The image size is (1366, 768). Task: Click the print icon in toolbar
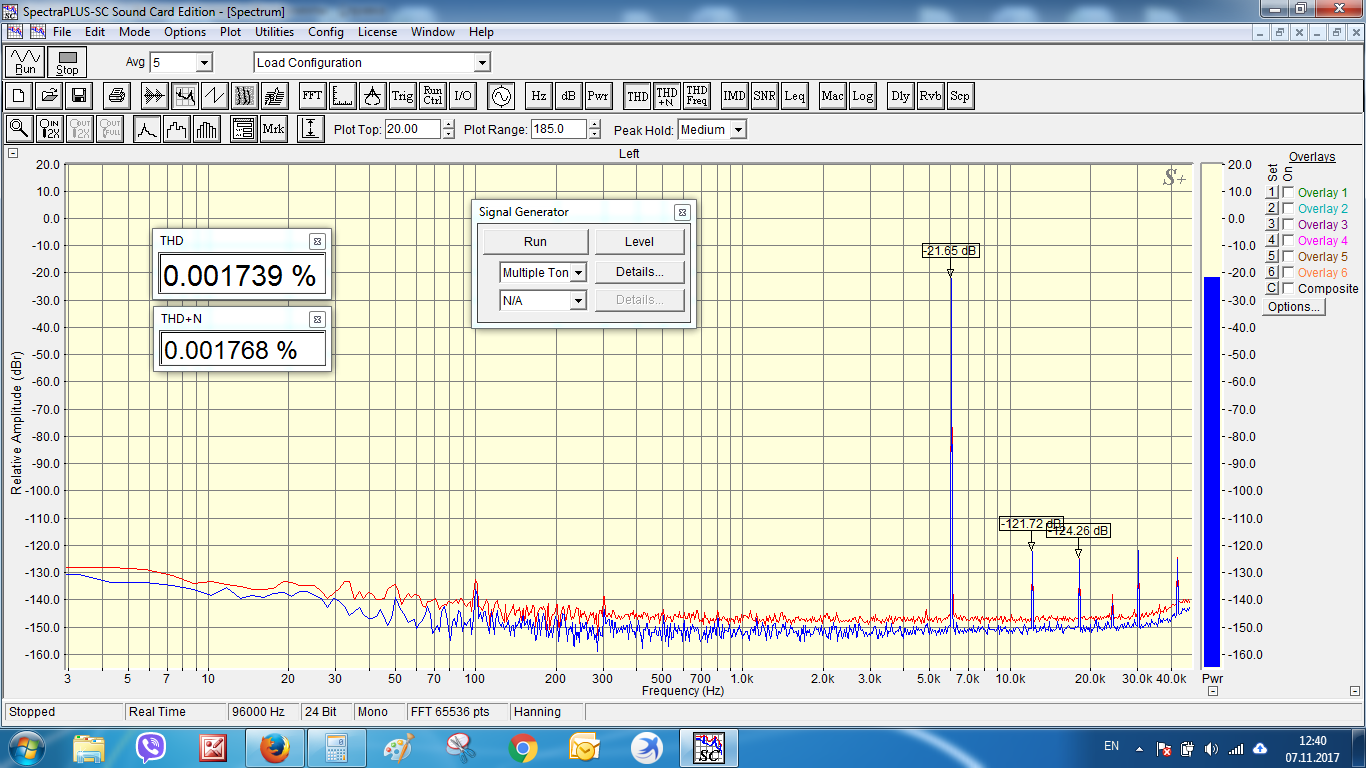pos(117,96)
